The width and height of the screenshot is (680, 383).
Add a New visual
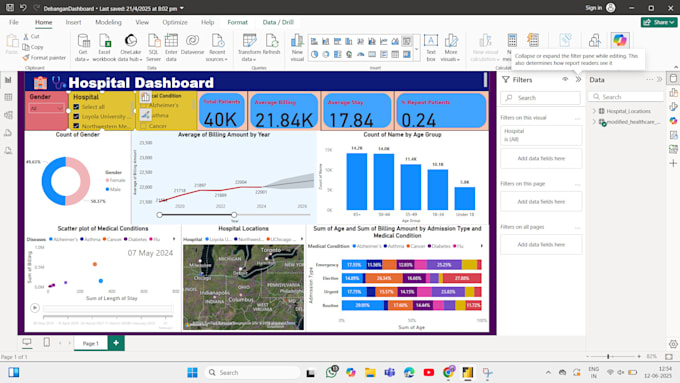[297, 47]
